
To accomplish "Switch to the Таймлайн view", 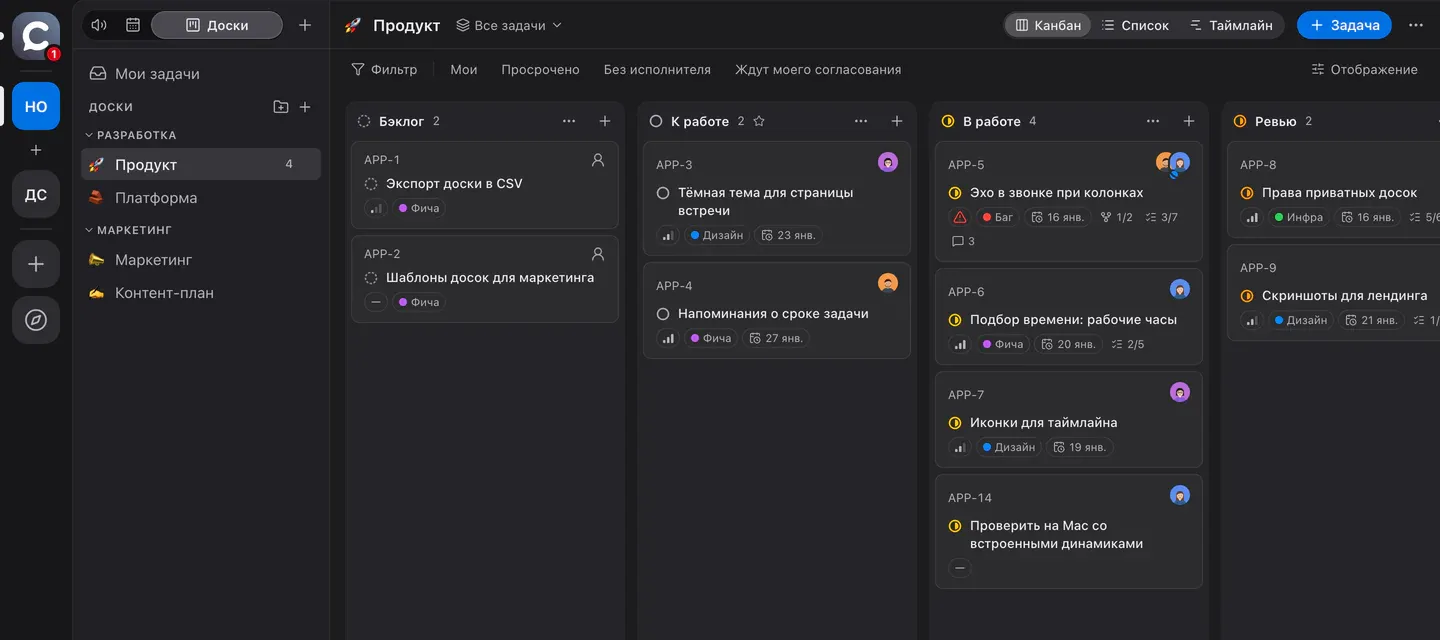I will [1231, 25].
